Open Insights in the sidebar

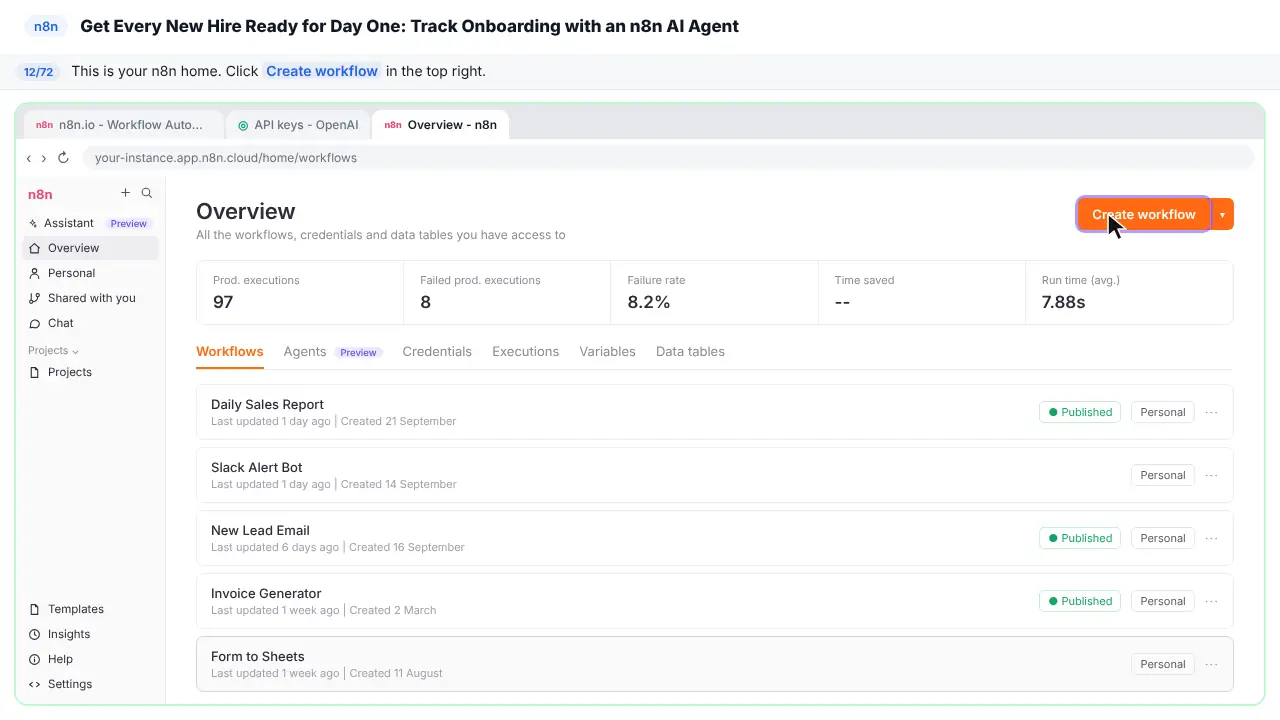pos(90,634)
